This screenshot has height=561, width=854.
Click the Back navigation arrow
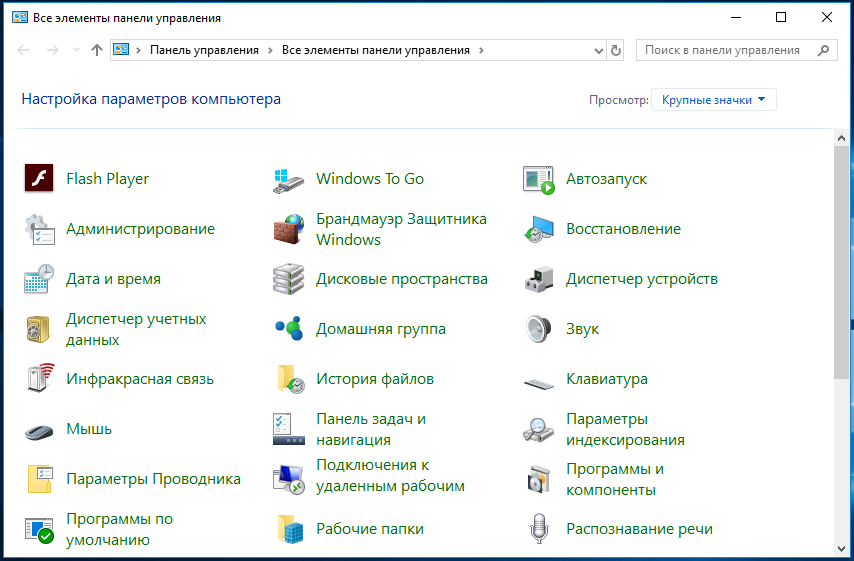coord(23,50)
